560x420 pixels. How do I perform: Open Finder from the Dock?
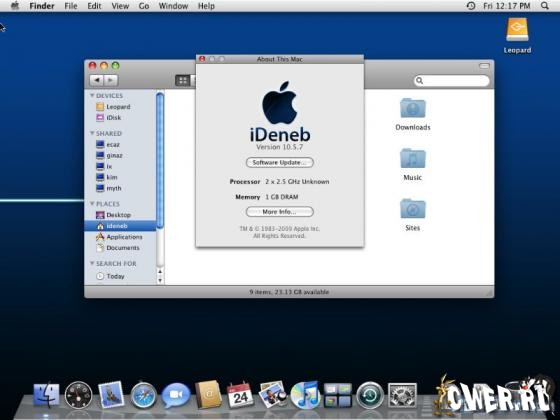pyautogui.click(x=46, y=395)
